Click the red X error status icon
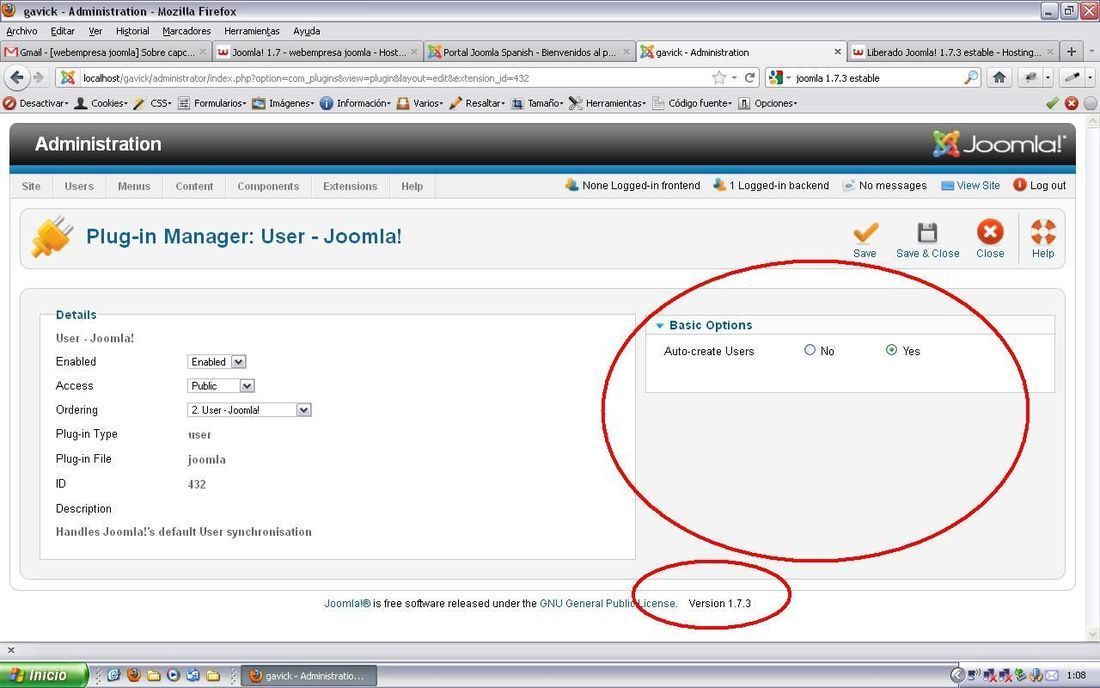This screenshot has height=688, width=1100. coord(1071,103)
